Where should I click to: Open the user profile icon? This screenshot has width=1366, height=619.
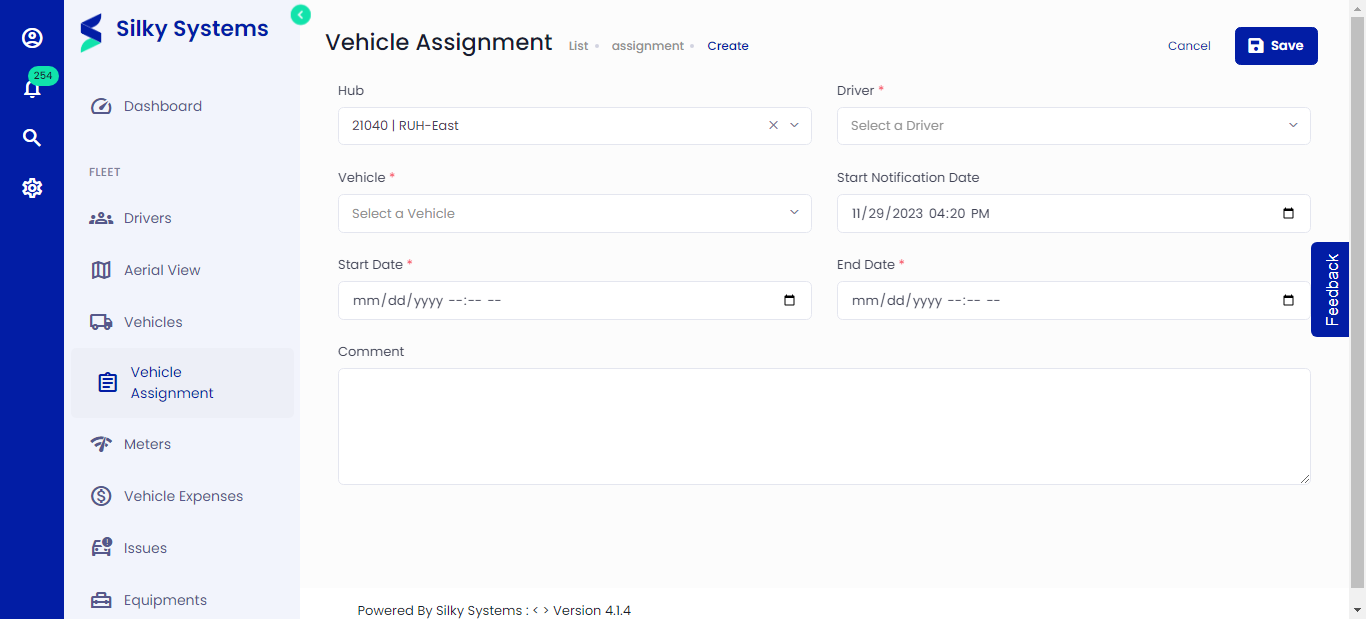[x=32, y=38]
